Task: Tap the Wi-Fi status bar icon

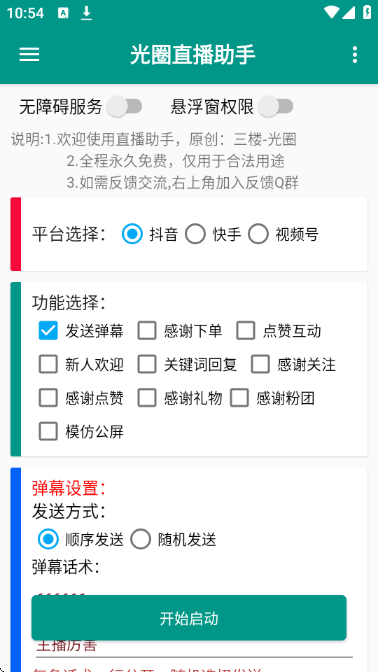Action: click(x=331, y=12)
